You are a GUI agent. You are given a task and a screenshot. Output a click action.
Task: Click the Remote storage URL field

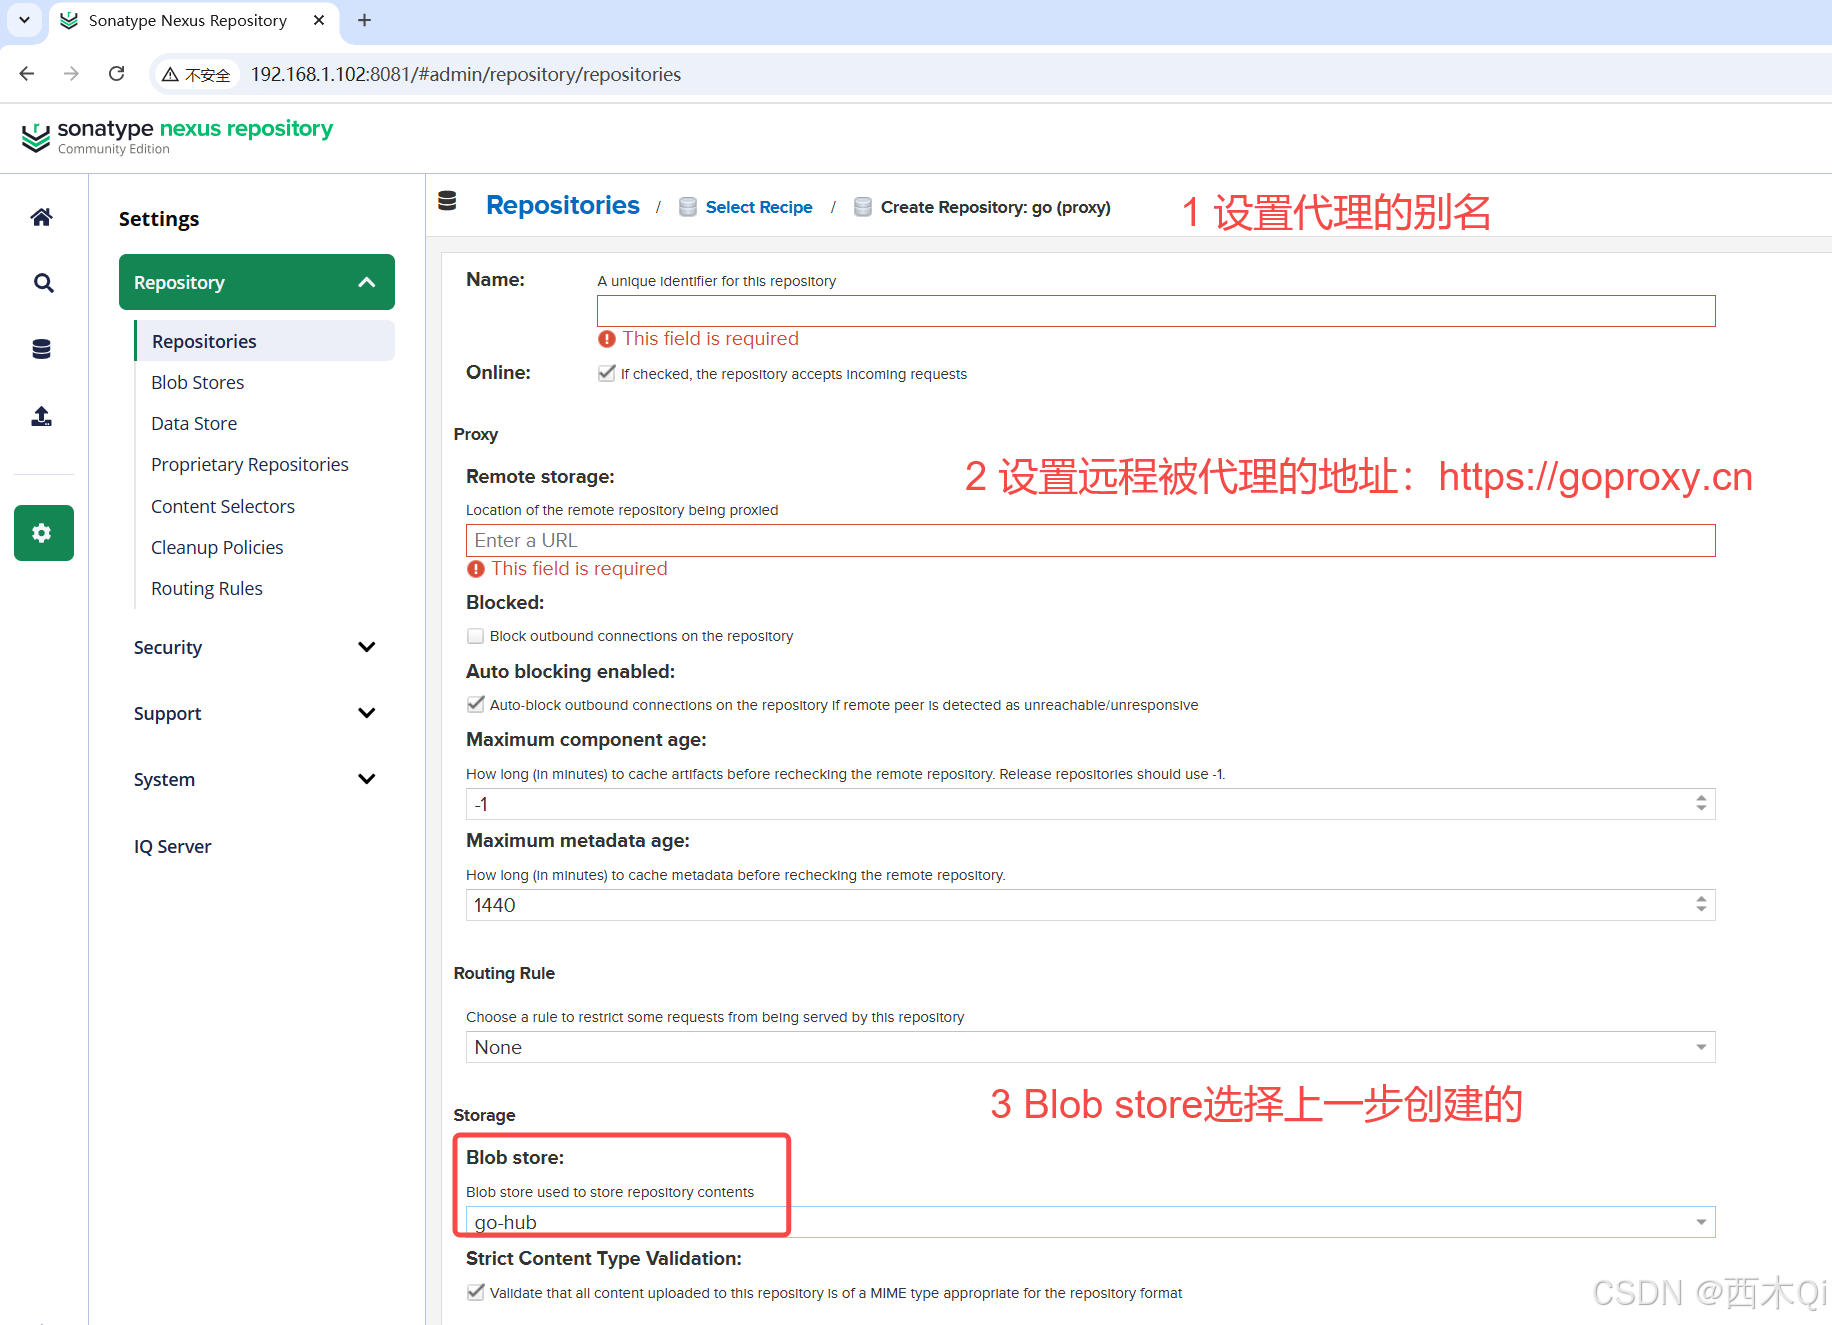point(1090,540)
